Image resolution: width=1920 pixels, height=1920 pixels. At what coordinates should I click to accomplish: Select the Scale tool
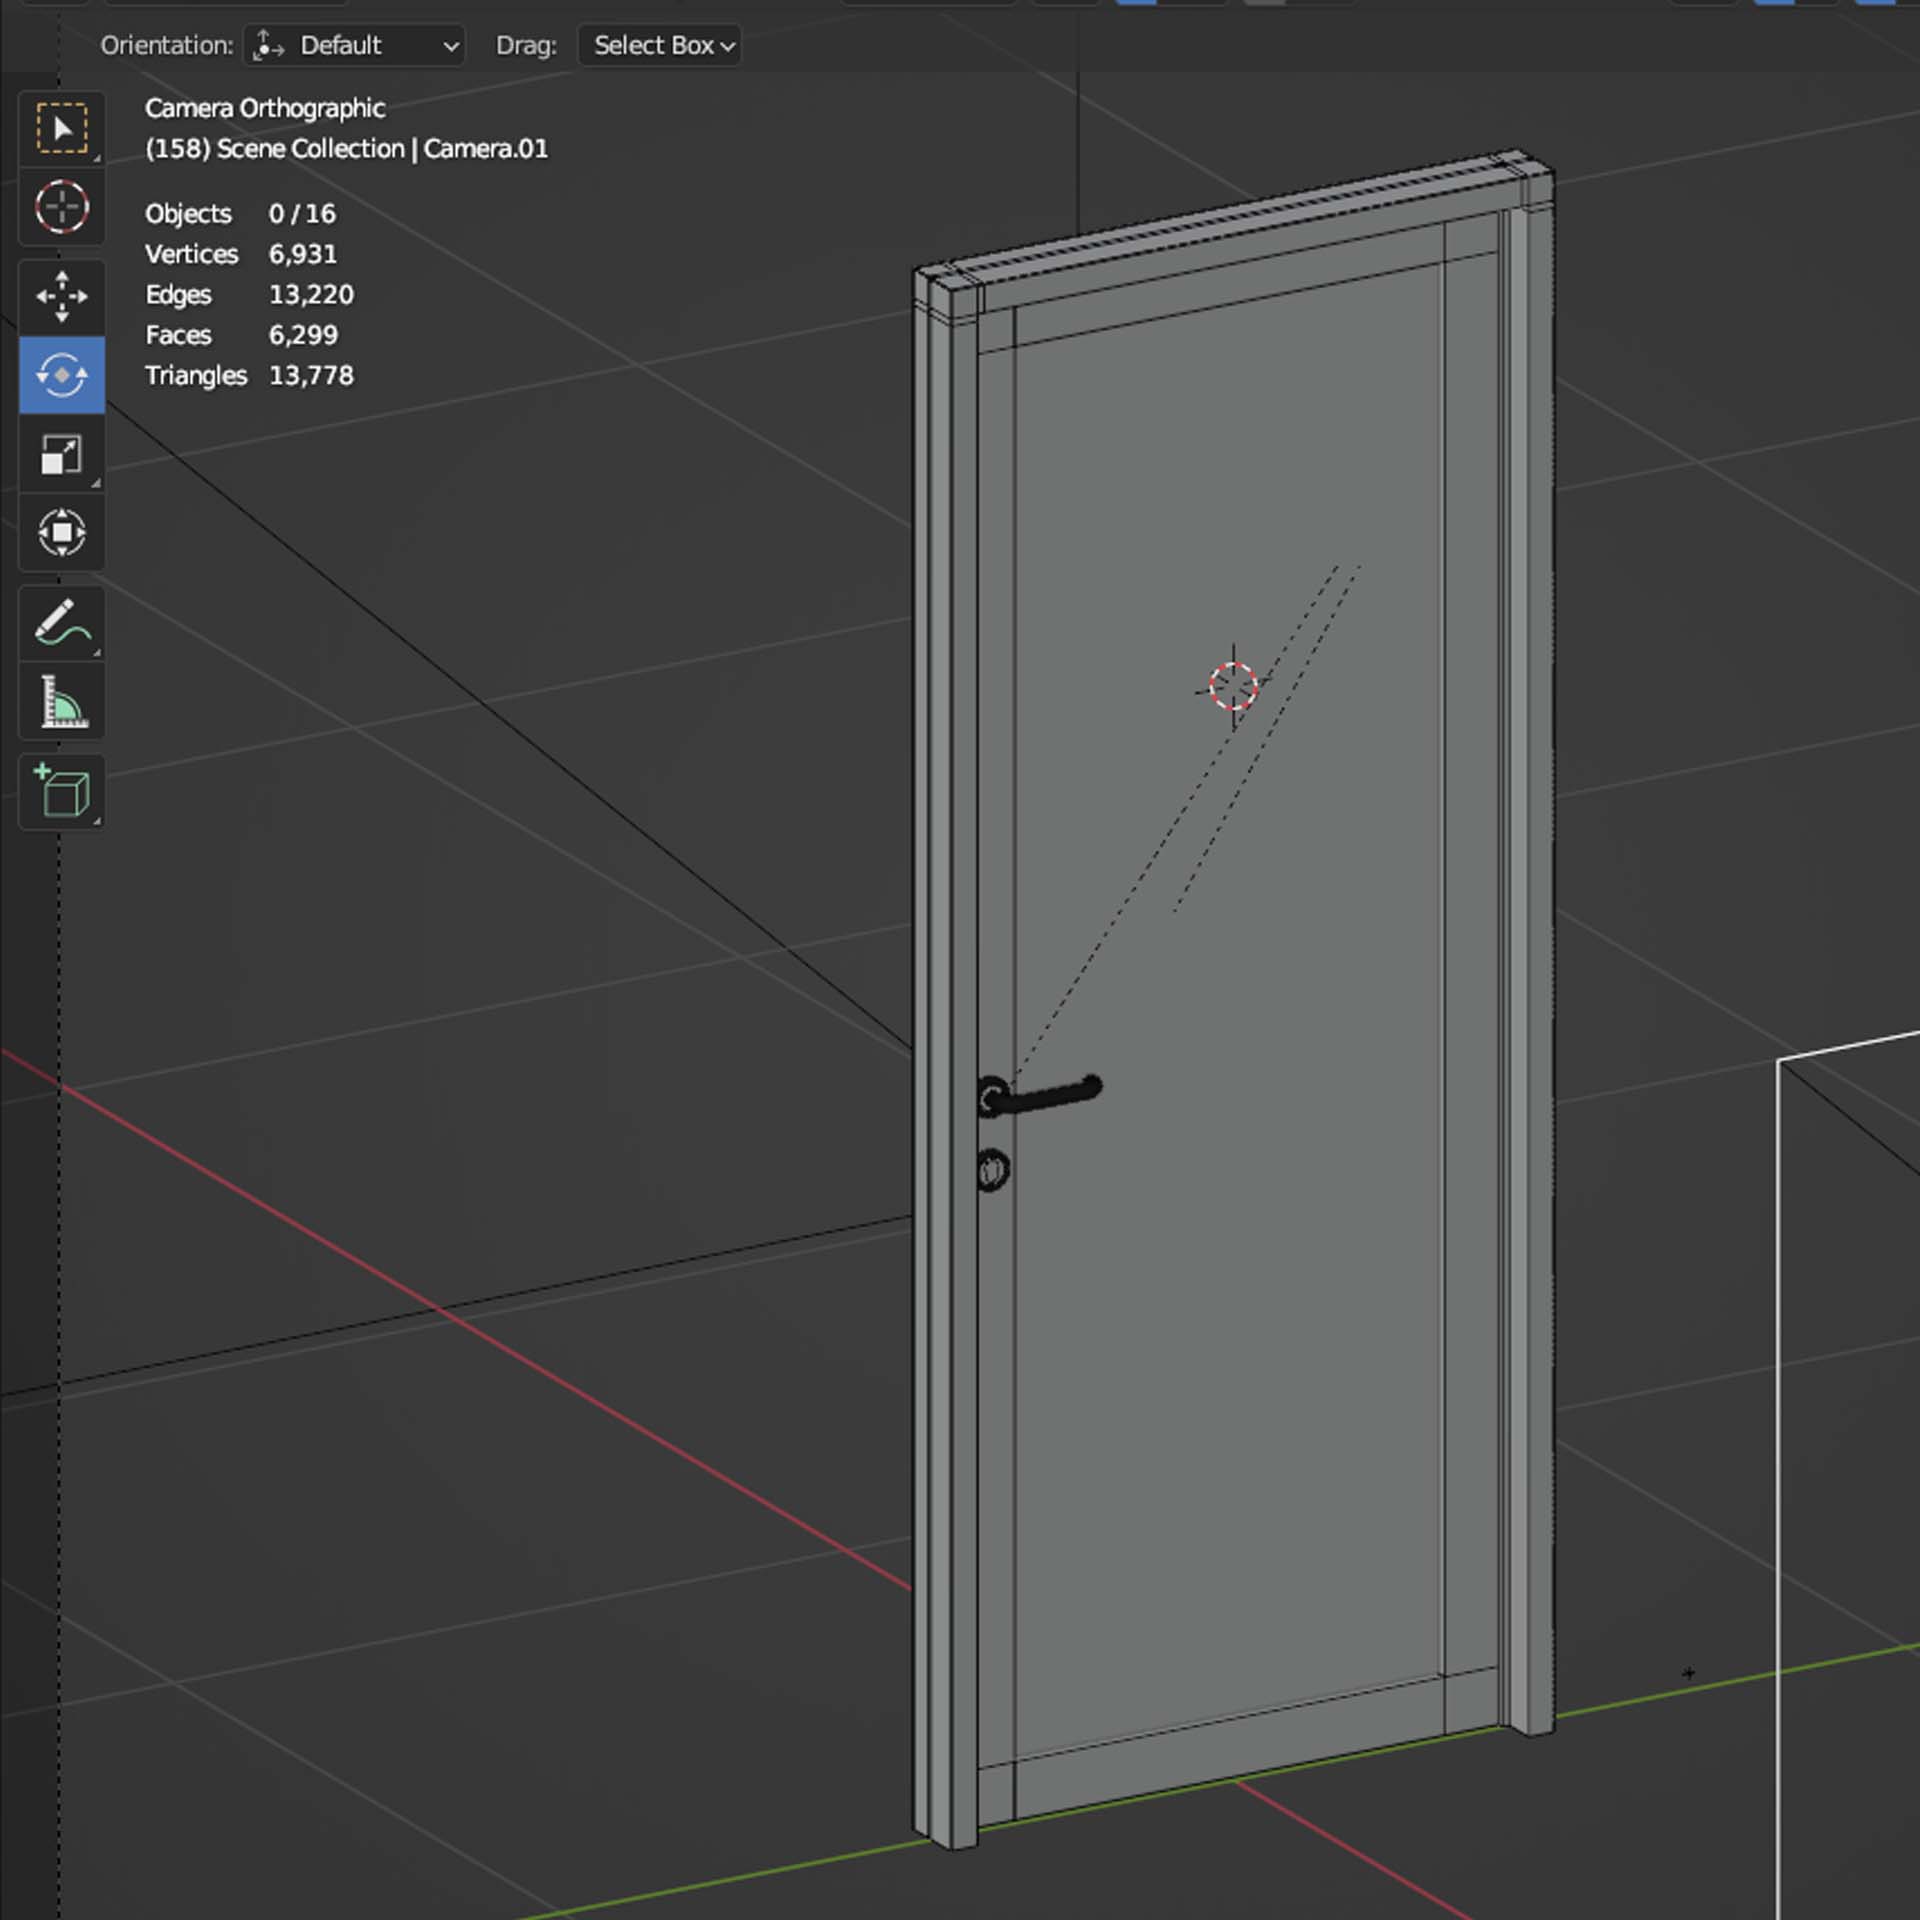(x=62, y=454)
